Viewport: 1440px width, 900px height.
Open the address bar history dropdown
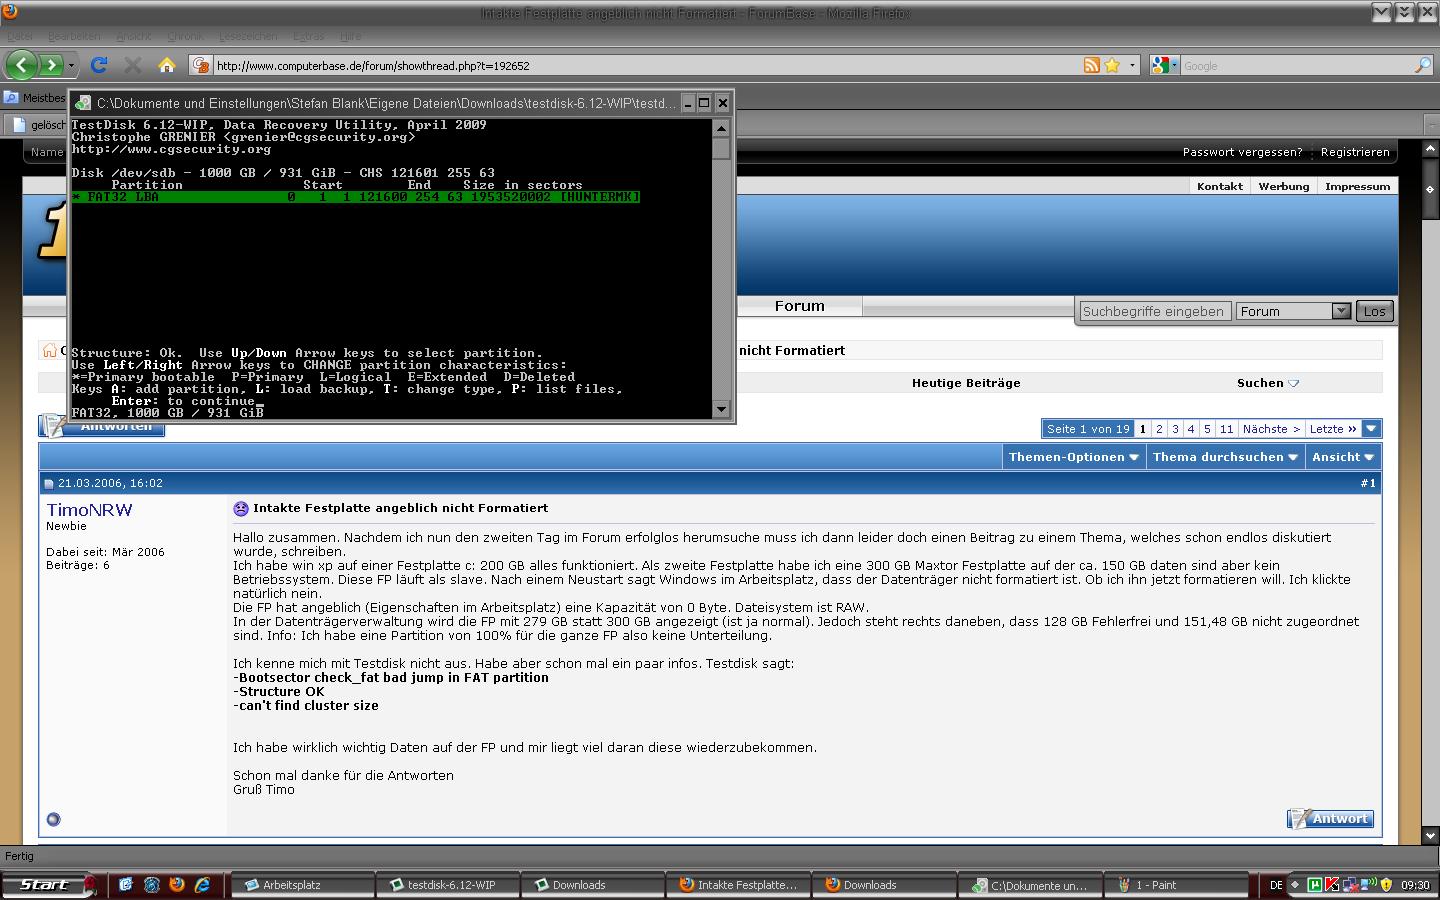pyautogui.click(x=1132, y=66)
